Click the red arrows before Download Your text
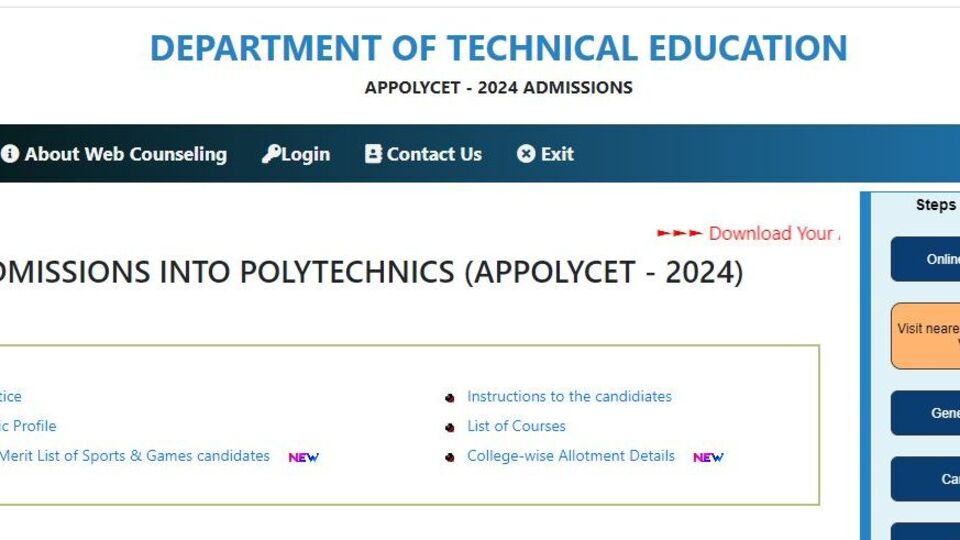Screen dimensions: 960x540 pyautogui.click(x=679, y=233)
